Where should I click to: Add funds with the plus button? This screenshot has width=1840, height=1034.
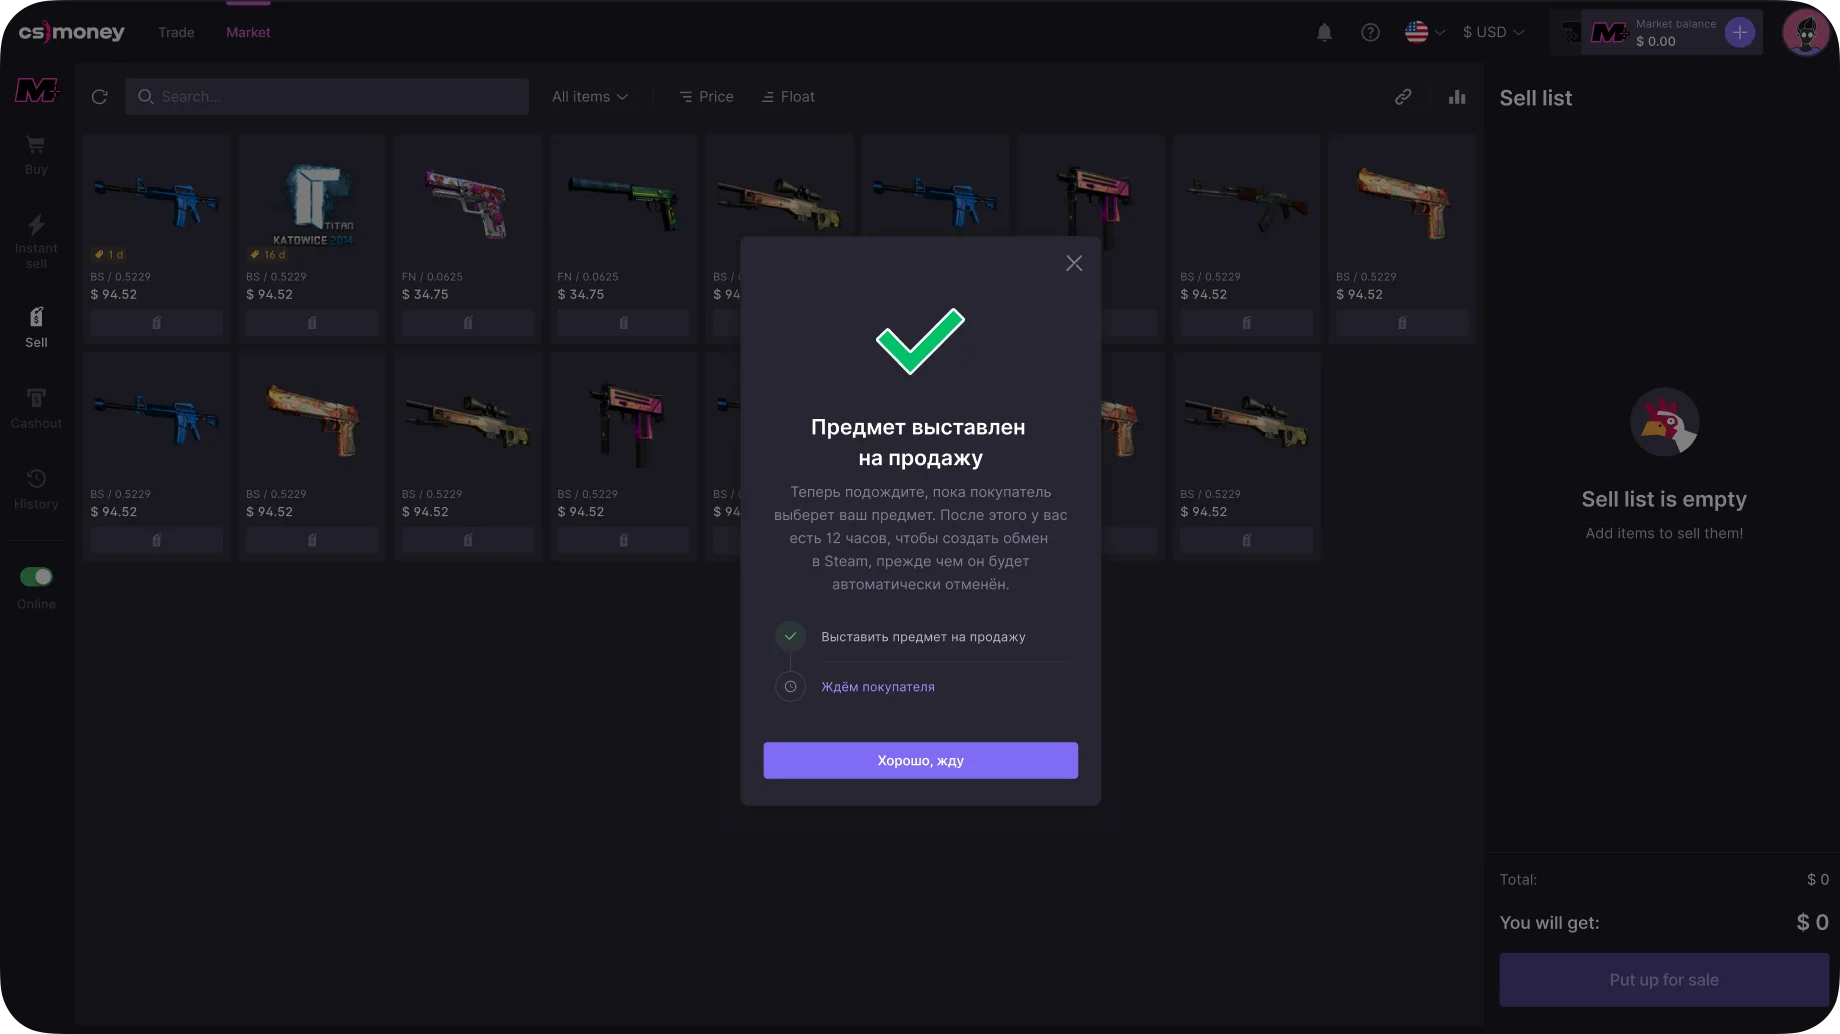click(x=1740, y=32)
